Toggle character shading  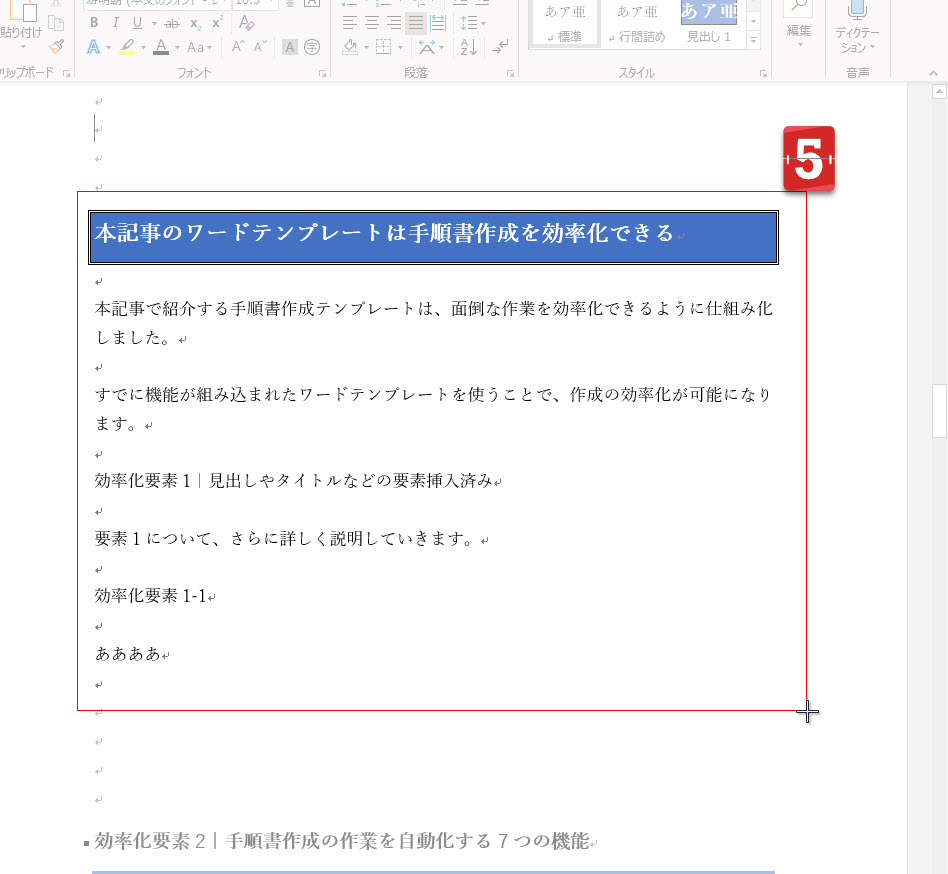click(x=290, y=47)
